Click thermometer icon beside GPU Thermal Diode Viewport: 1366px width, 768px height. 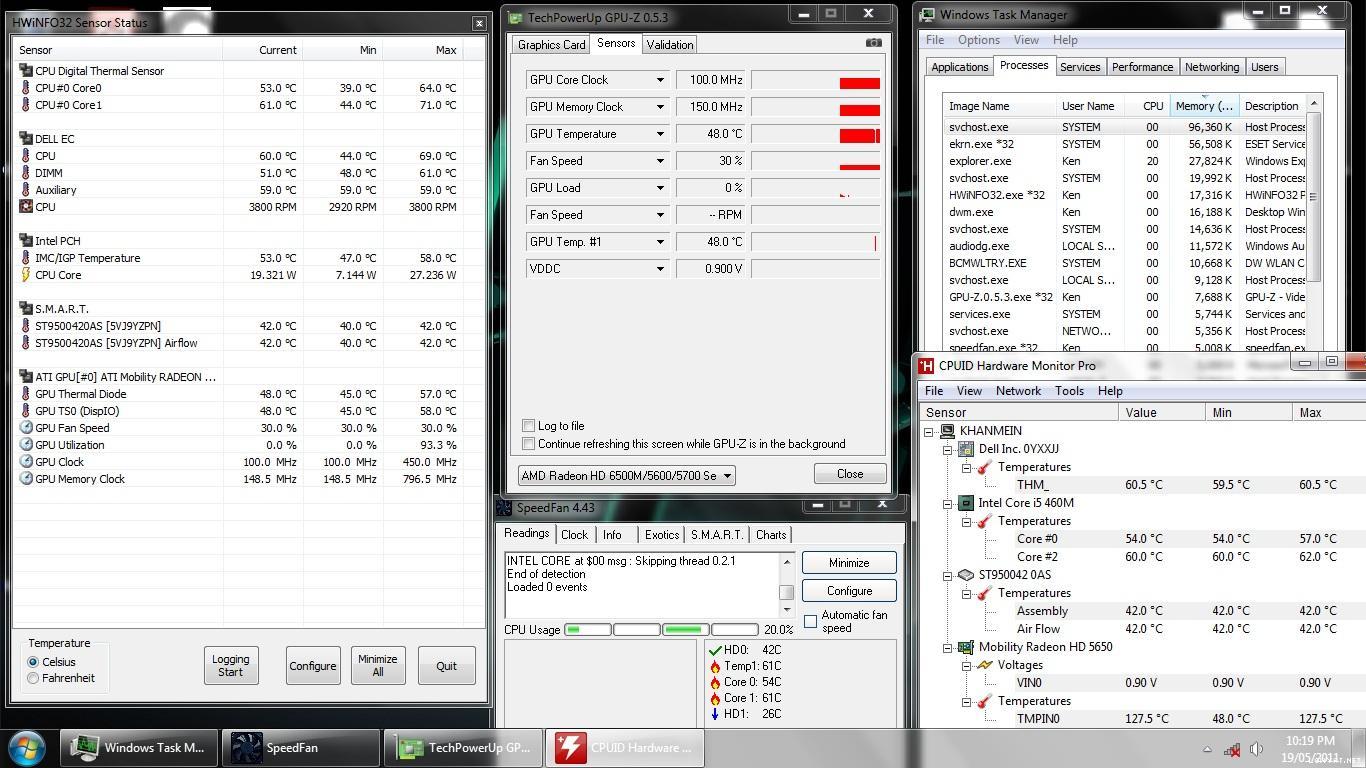pyautogui.click(x=25, y=394)
